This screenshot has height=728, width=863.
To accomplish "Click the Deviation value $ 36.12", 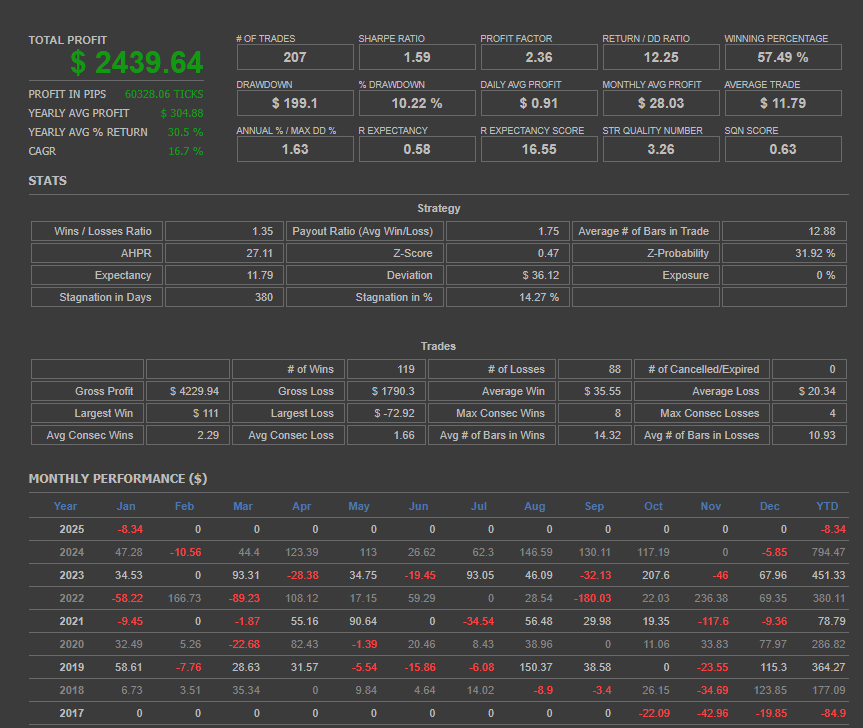I will click(540, 275).
